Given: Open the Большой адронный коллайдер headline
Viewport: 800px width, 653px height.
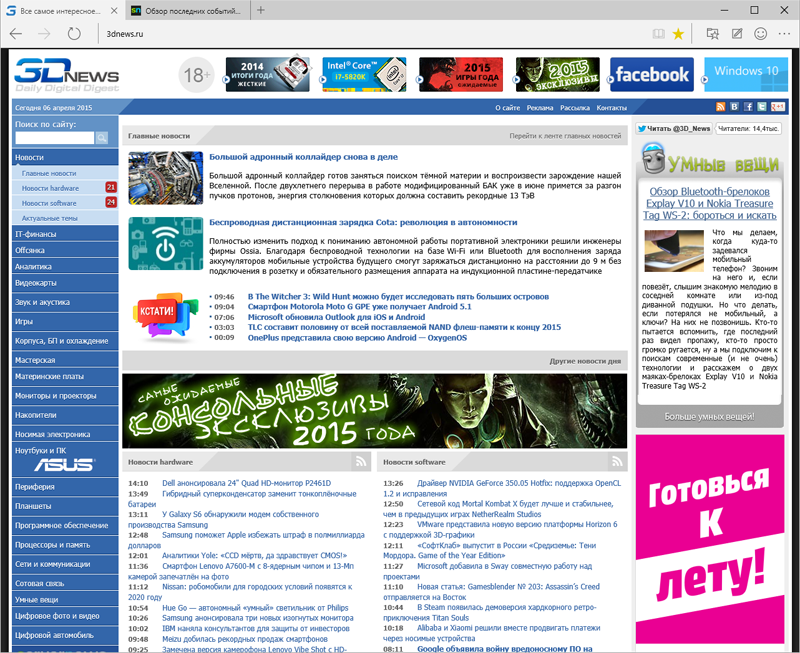Looking at the screenshot, I should point(304,157).
